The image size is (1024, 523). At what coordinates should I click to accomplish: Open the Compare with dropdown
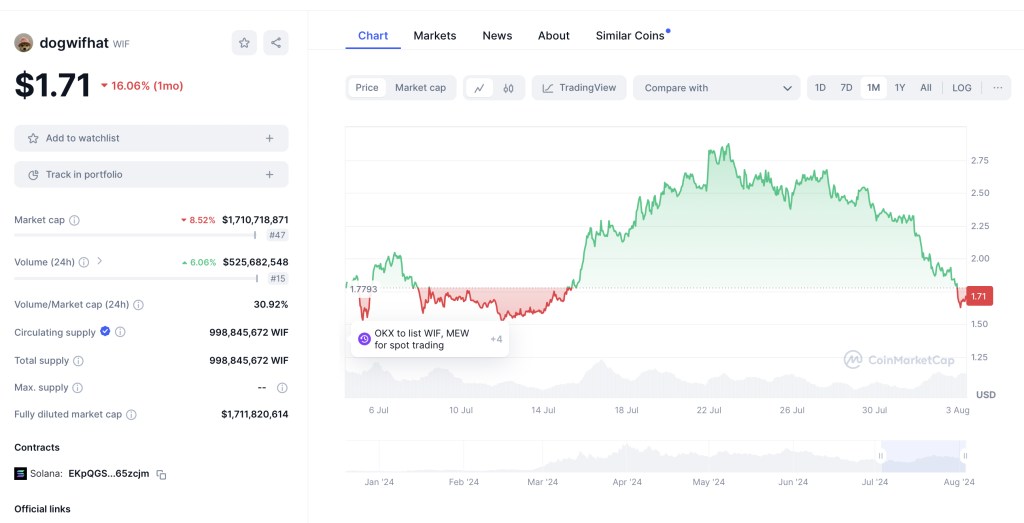click(x=716, y=88)
